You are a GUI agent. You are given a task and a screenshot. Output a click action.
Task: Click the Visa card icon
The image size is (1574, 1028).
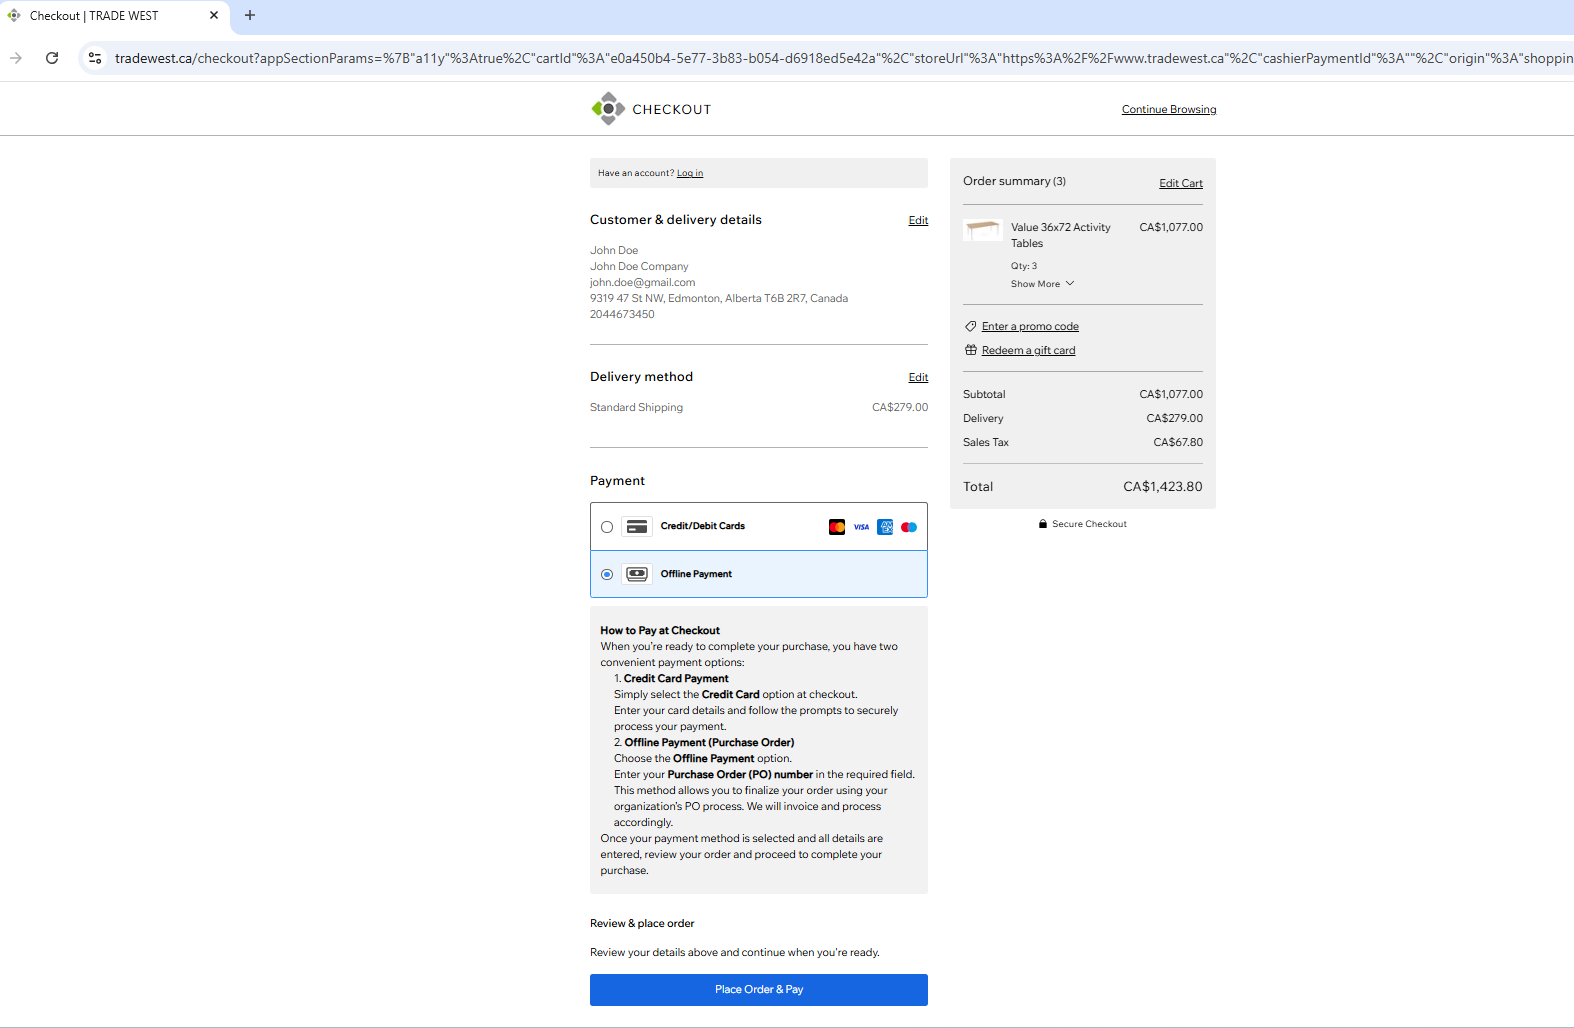(x=861, y=527)
